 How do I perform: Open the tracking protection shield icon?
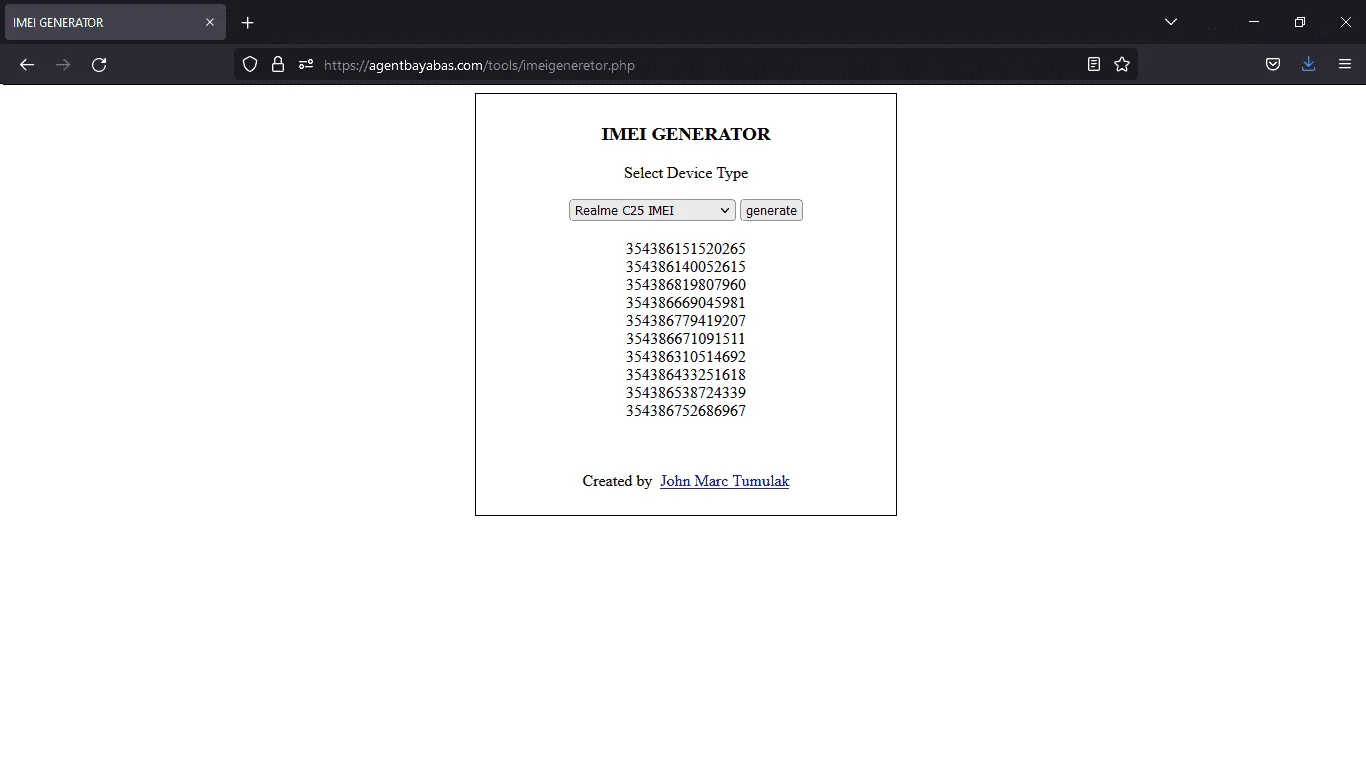[x=250, y=64]
